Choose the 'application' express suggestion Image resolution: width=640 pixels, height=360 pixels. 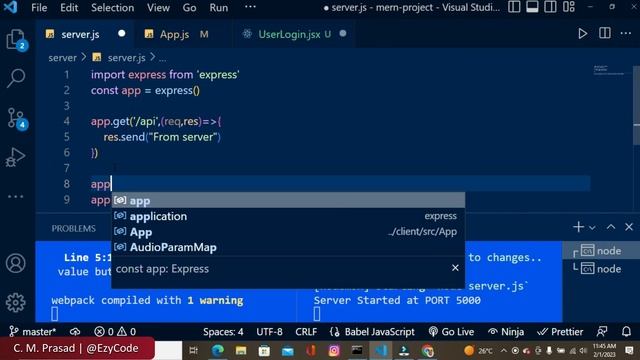(x=288, y=216)
